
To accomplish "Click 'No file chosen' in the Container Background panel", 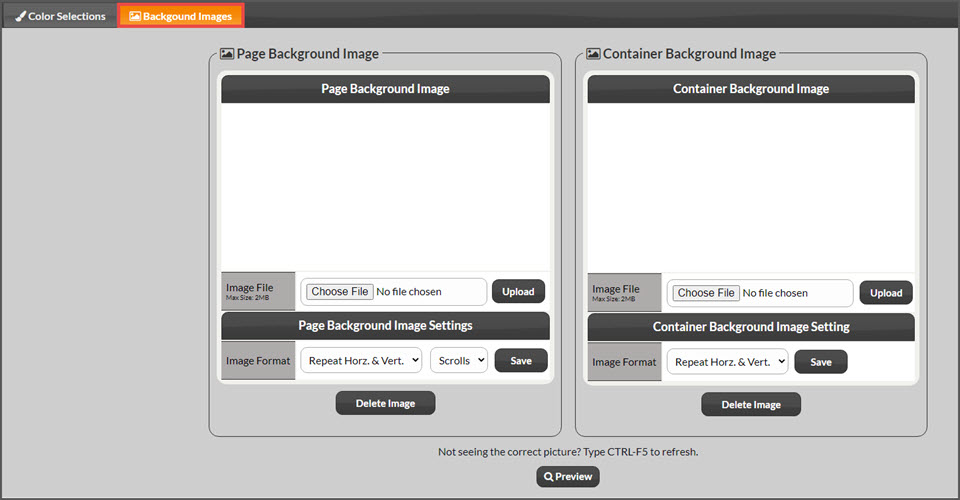I will 775,293.
